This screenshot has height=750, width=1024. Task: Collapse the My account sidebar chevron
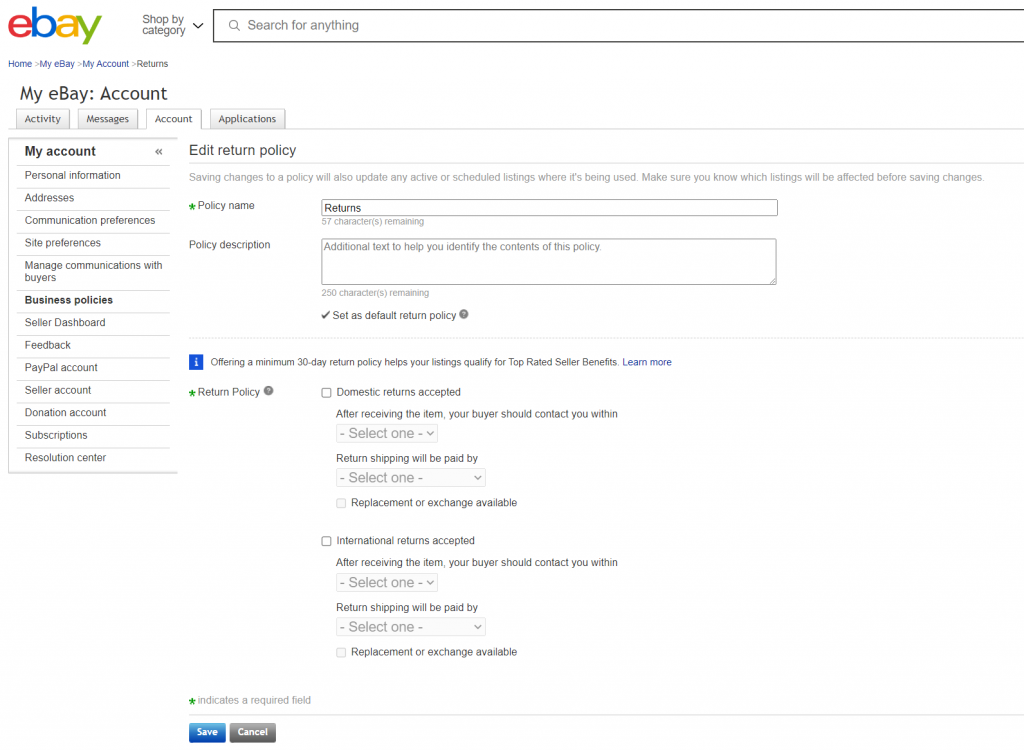tap(159, 152)
